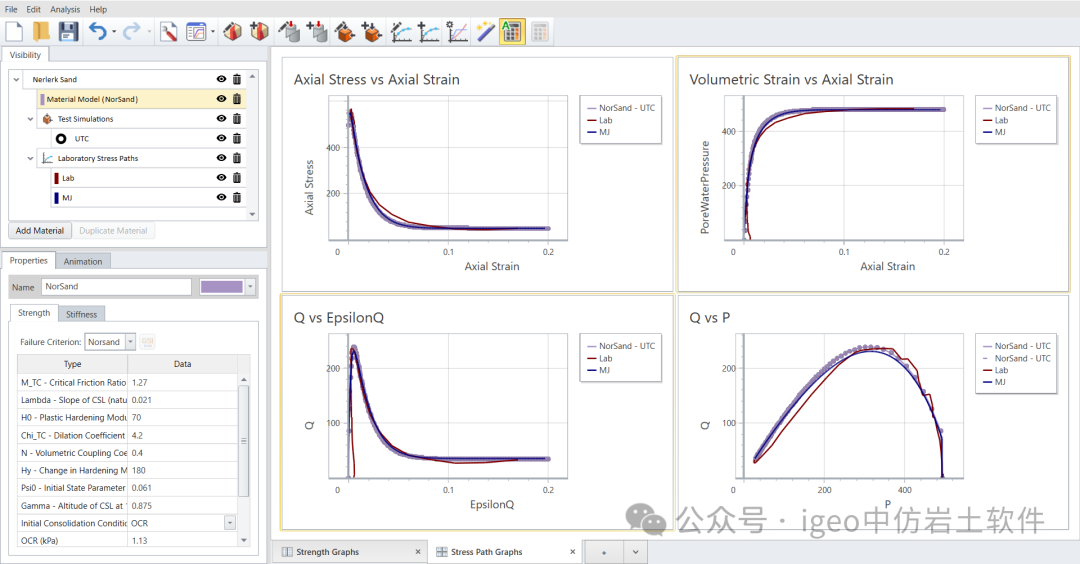Collapse the Nerlerk Sand tree node
1080x564 pixels.
16,80
